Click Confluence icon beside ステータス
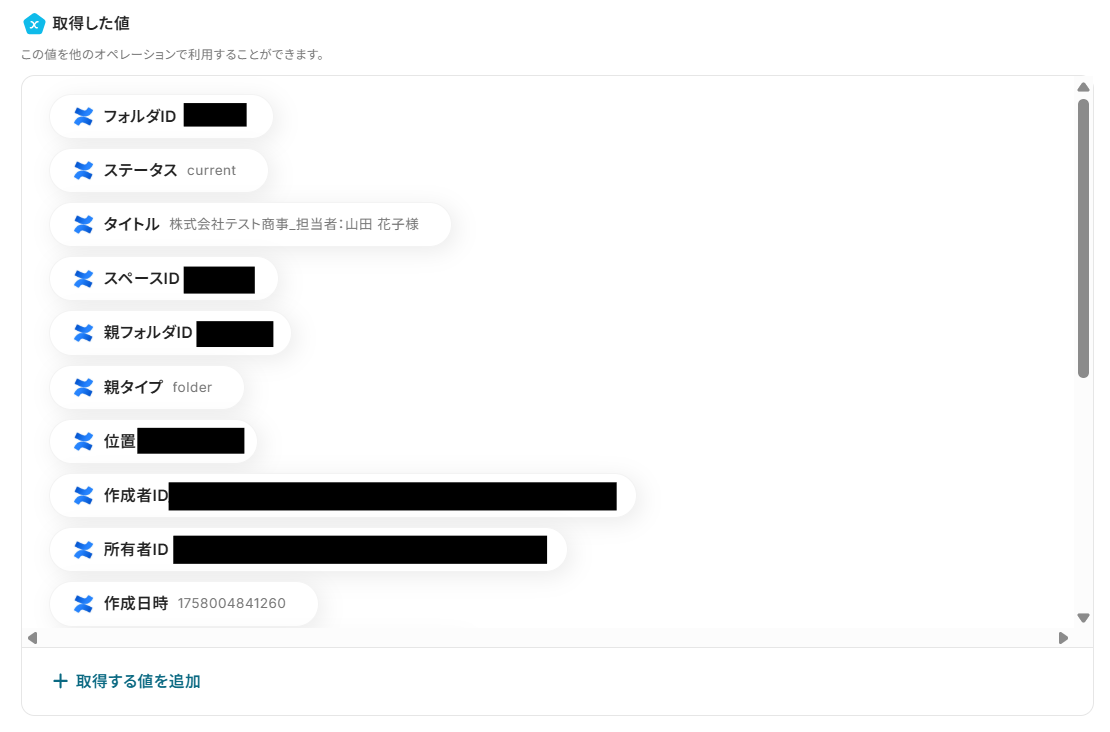 (x=84, y=171)
